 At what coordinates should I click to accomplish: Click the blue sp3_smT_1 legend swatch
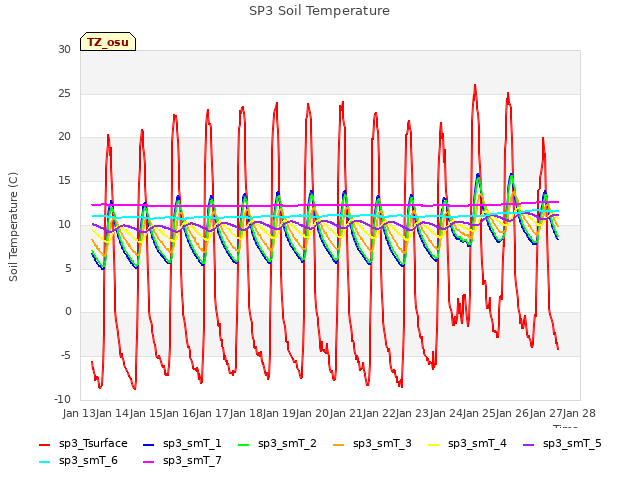coord(149,444)
